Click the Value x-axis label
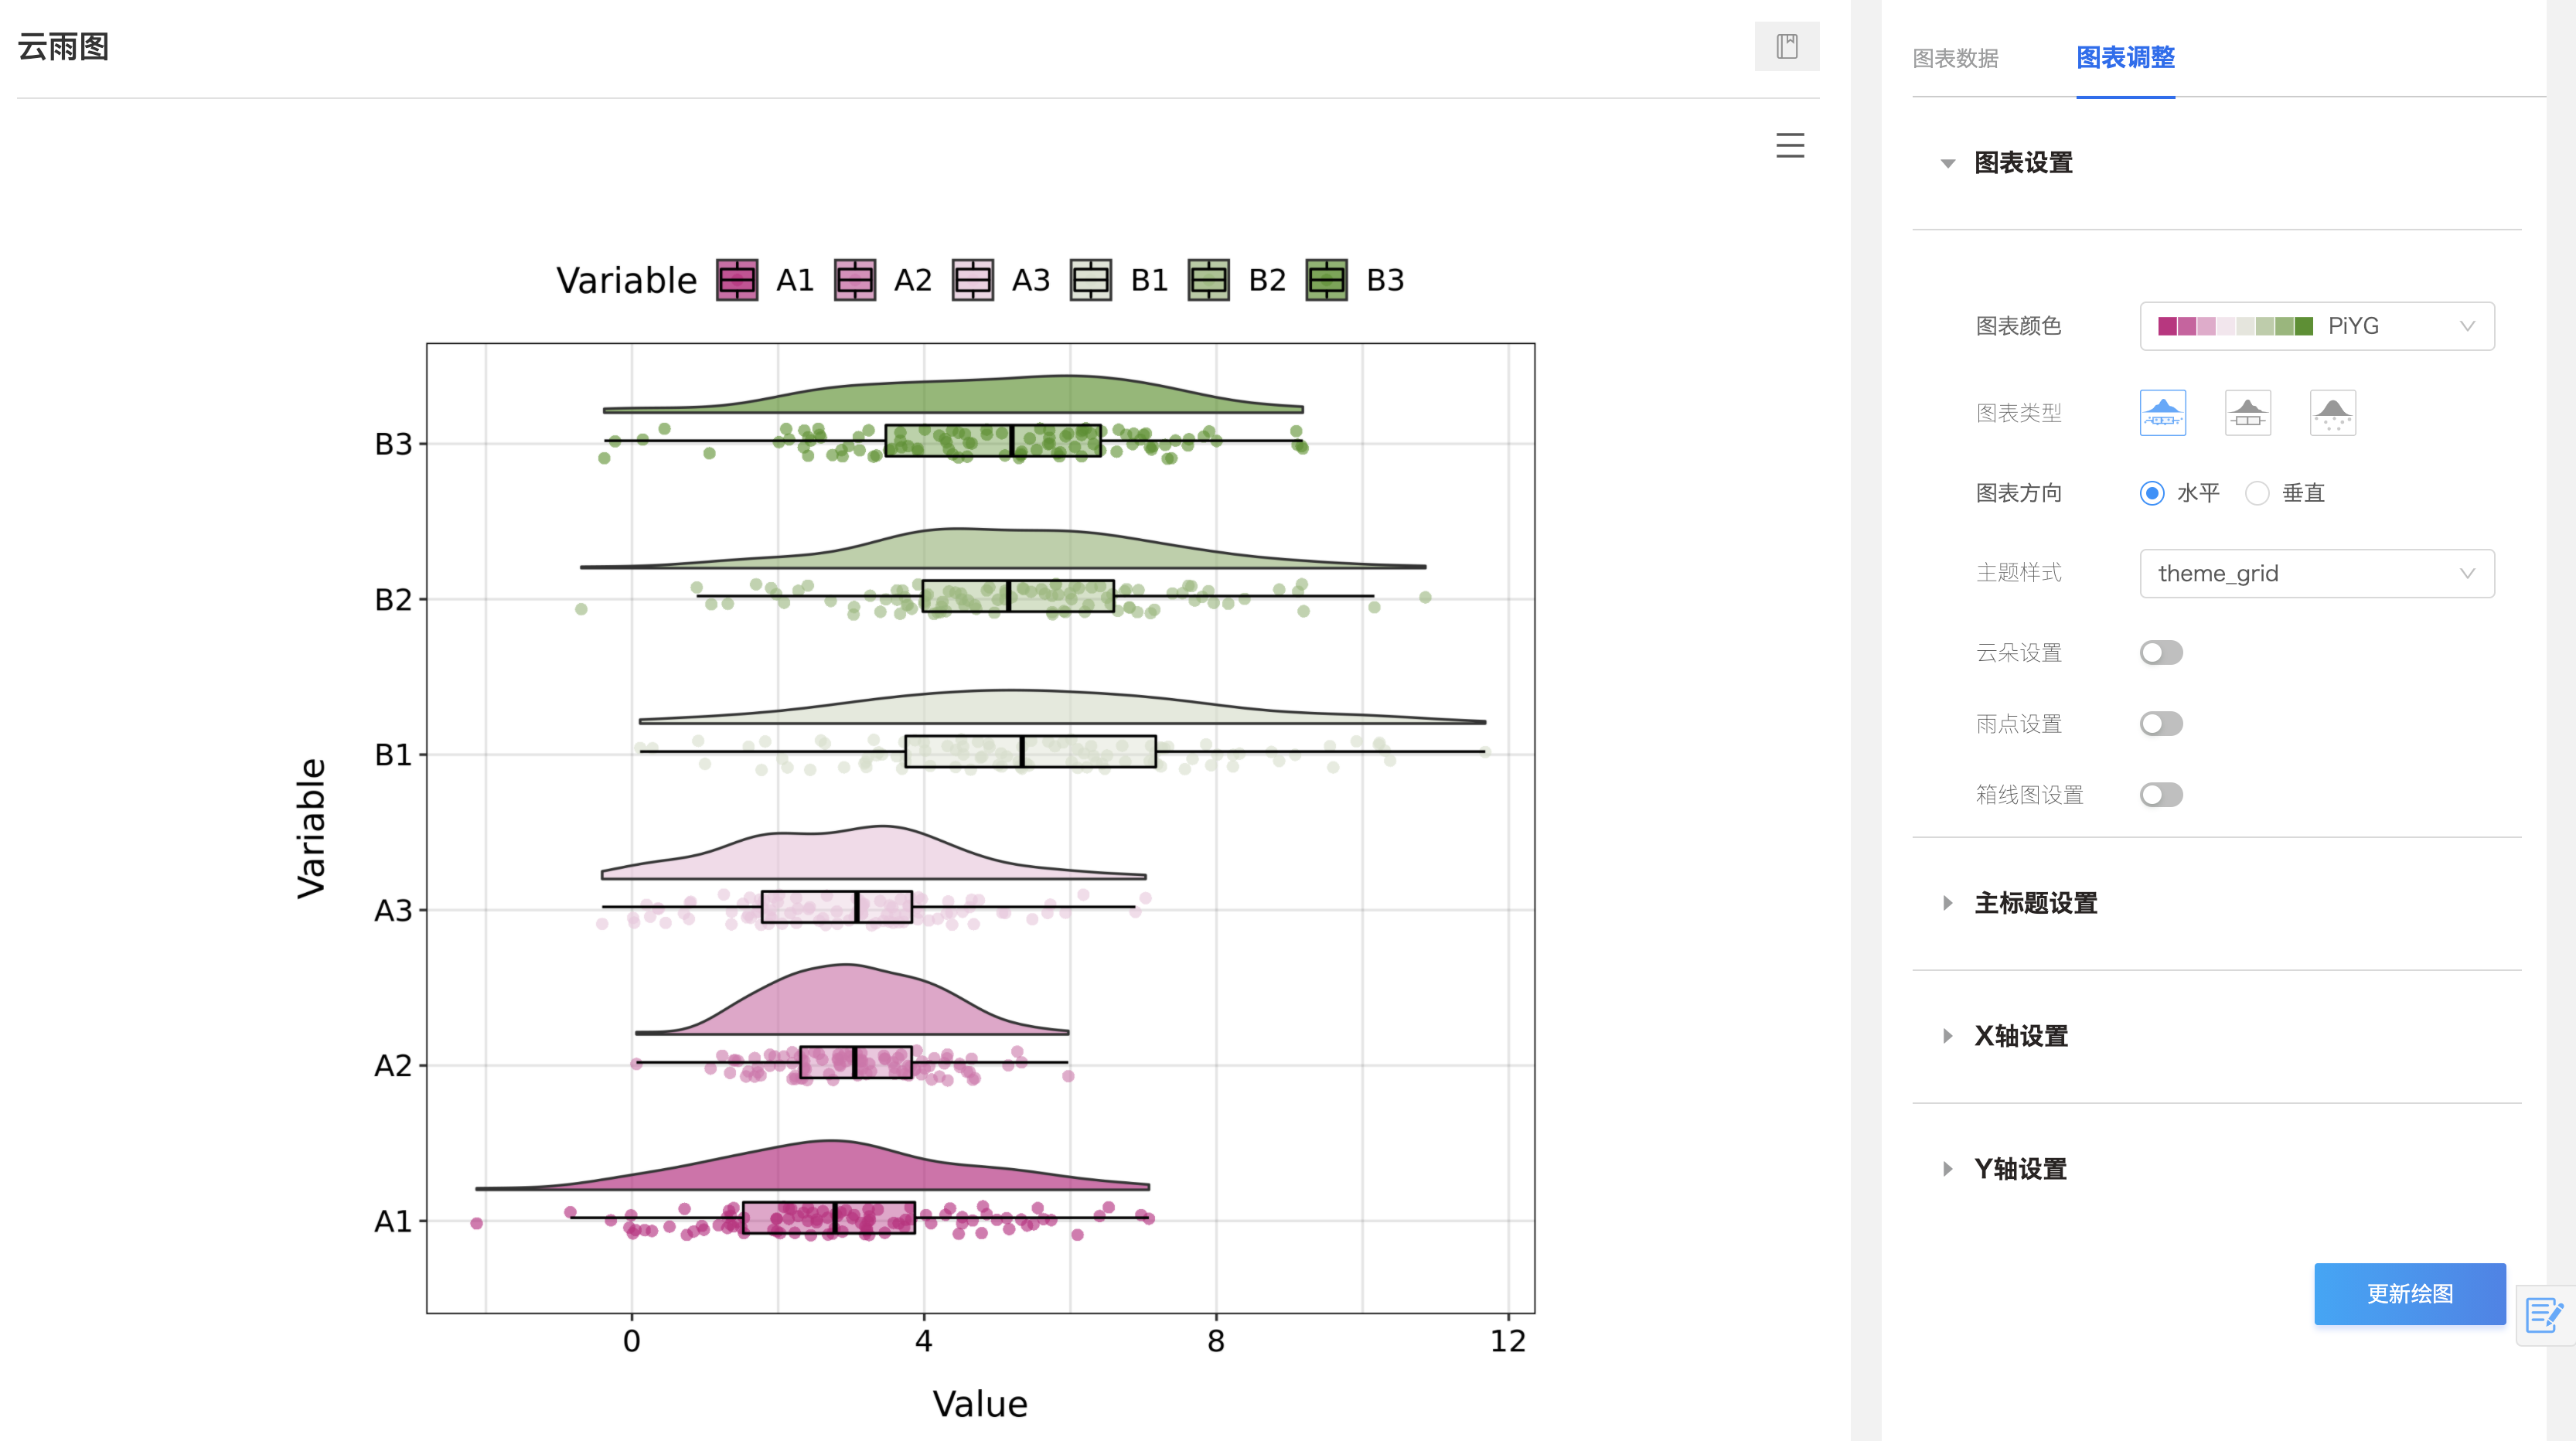Viewport: 2576px width, 1441px height. point(980,1404)
